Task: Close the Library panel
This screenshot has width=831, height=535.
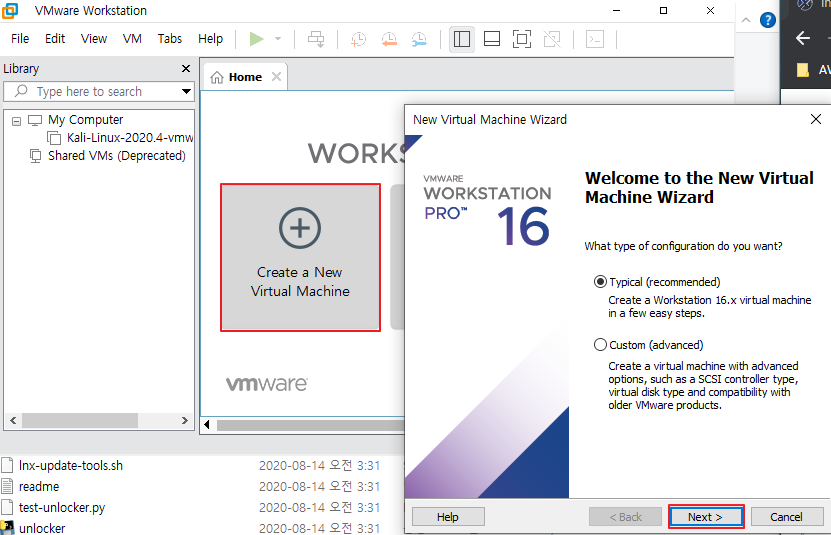Action: pyautogui.click(x=185, y=68)
